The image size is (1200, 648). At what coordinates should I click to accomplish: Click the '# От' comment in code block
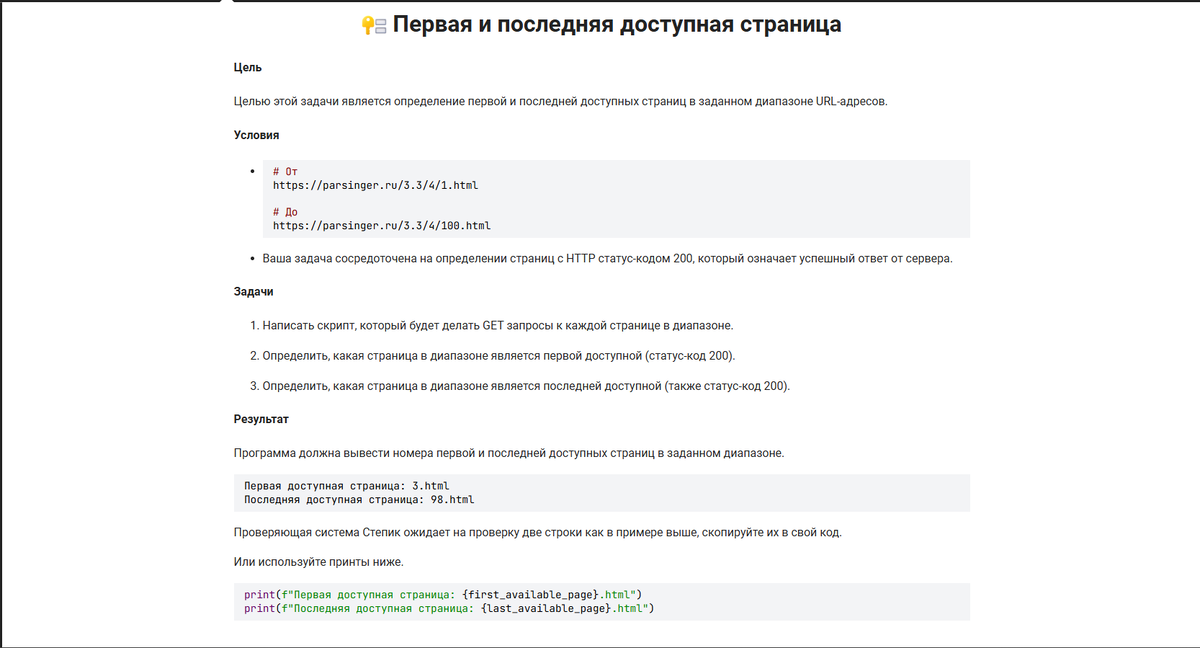point(285,172)
